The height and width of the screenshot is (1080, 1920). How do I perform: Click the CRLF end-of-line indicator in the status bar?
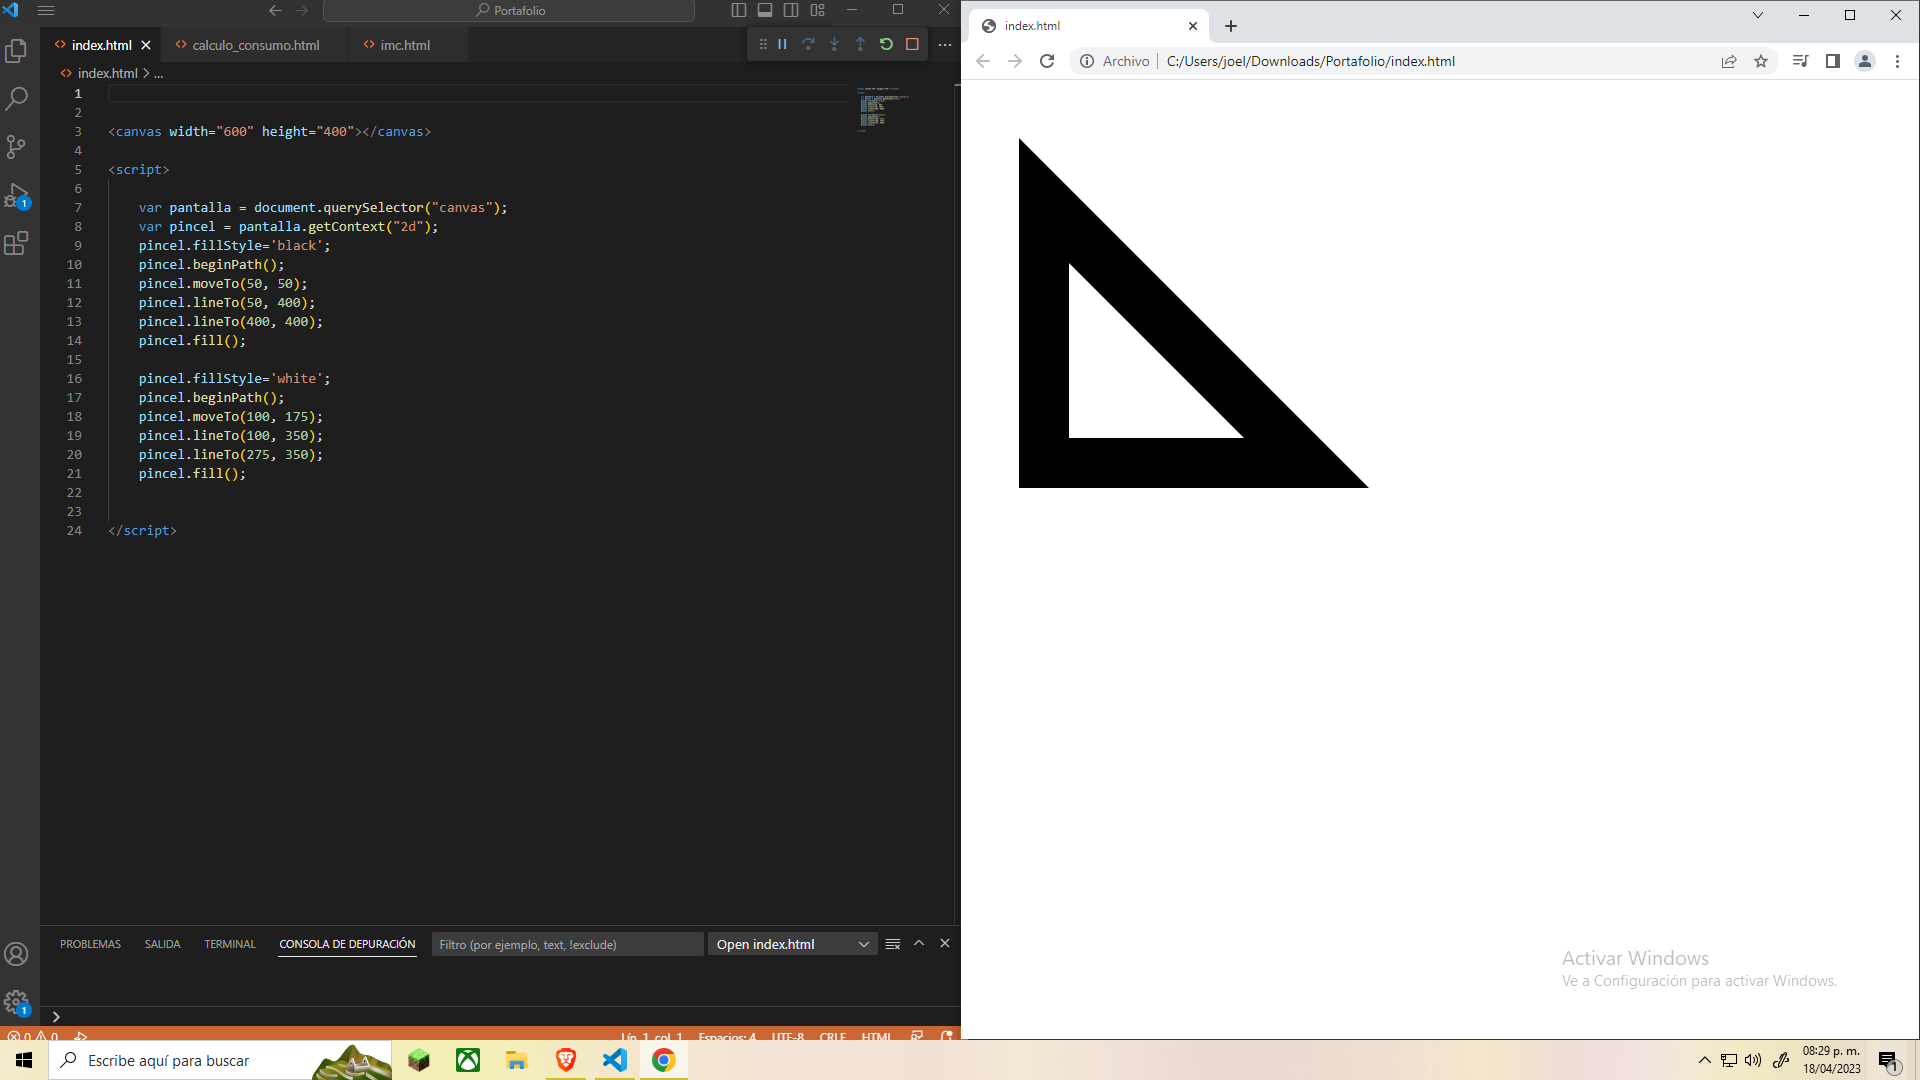click(833, 1037)
